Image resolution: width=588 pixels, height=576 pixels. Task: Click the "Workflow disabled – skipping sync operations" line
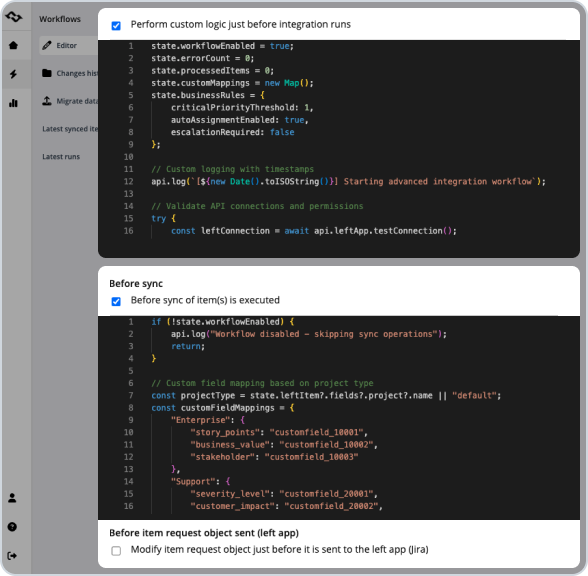pyautogui.click(x=309, y=334)
